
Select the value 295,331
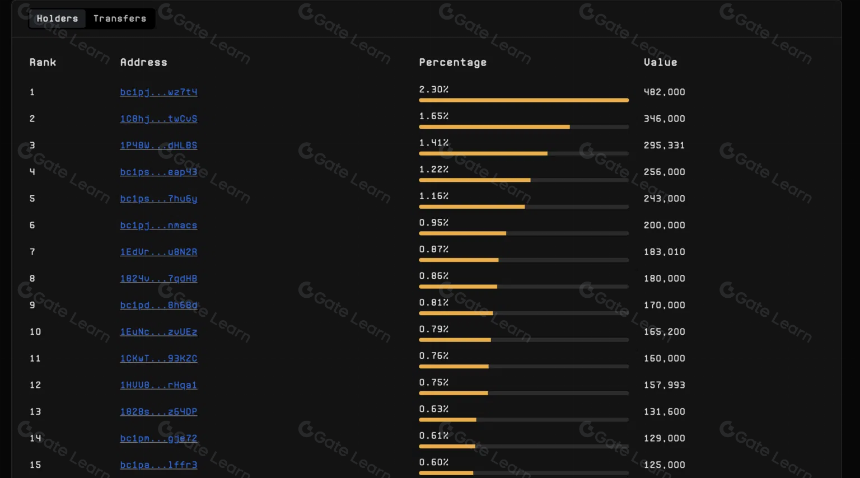(664, 145)
